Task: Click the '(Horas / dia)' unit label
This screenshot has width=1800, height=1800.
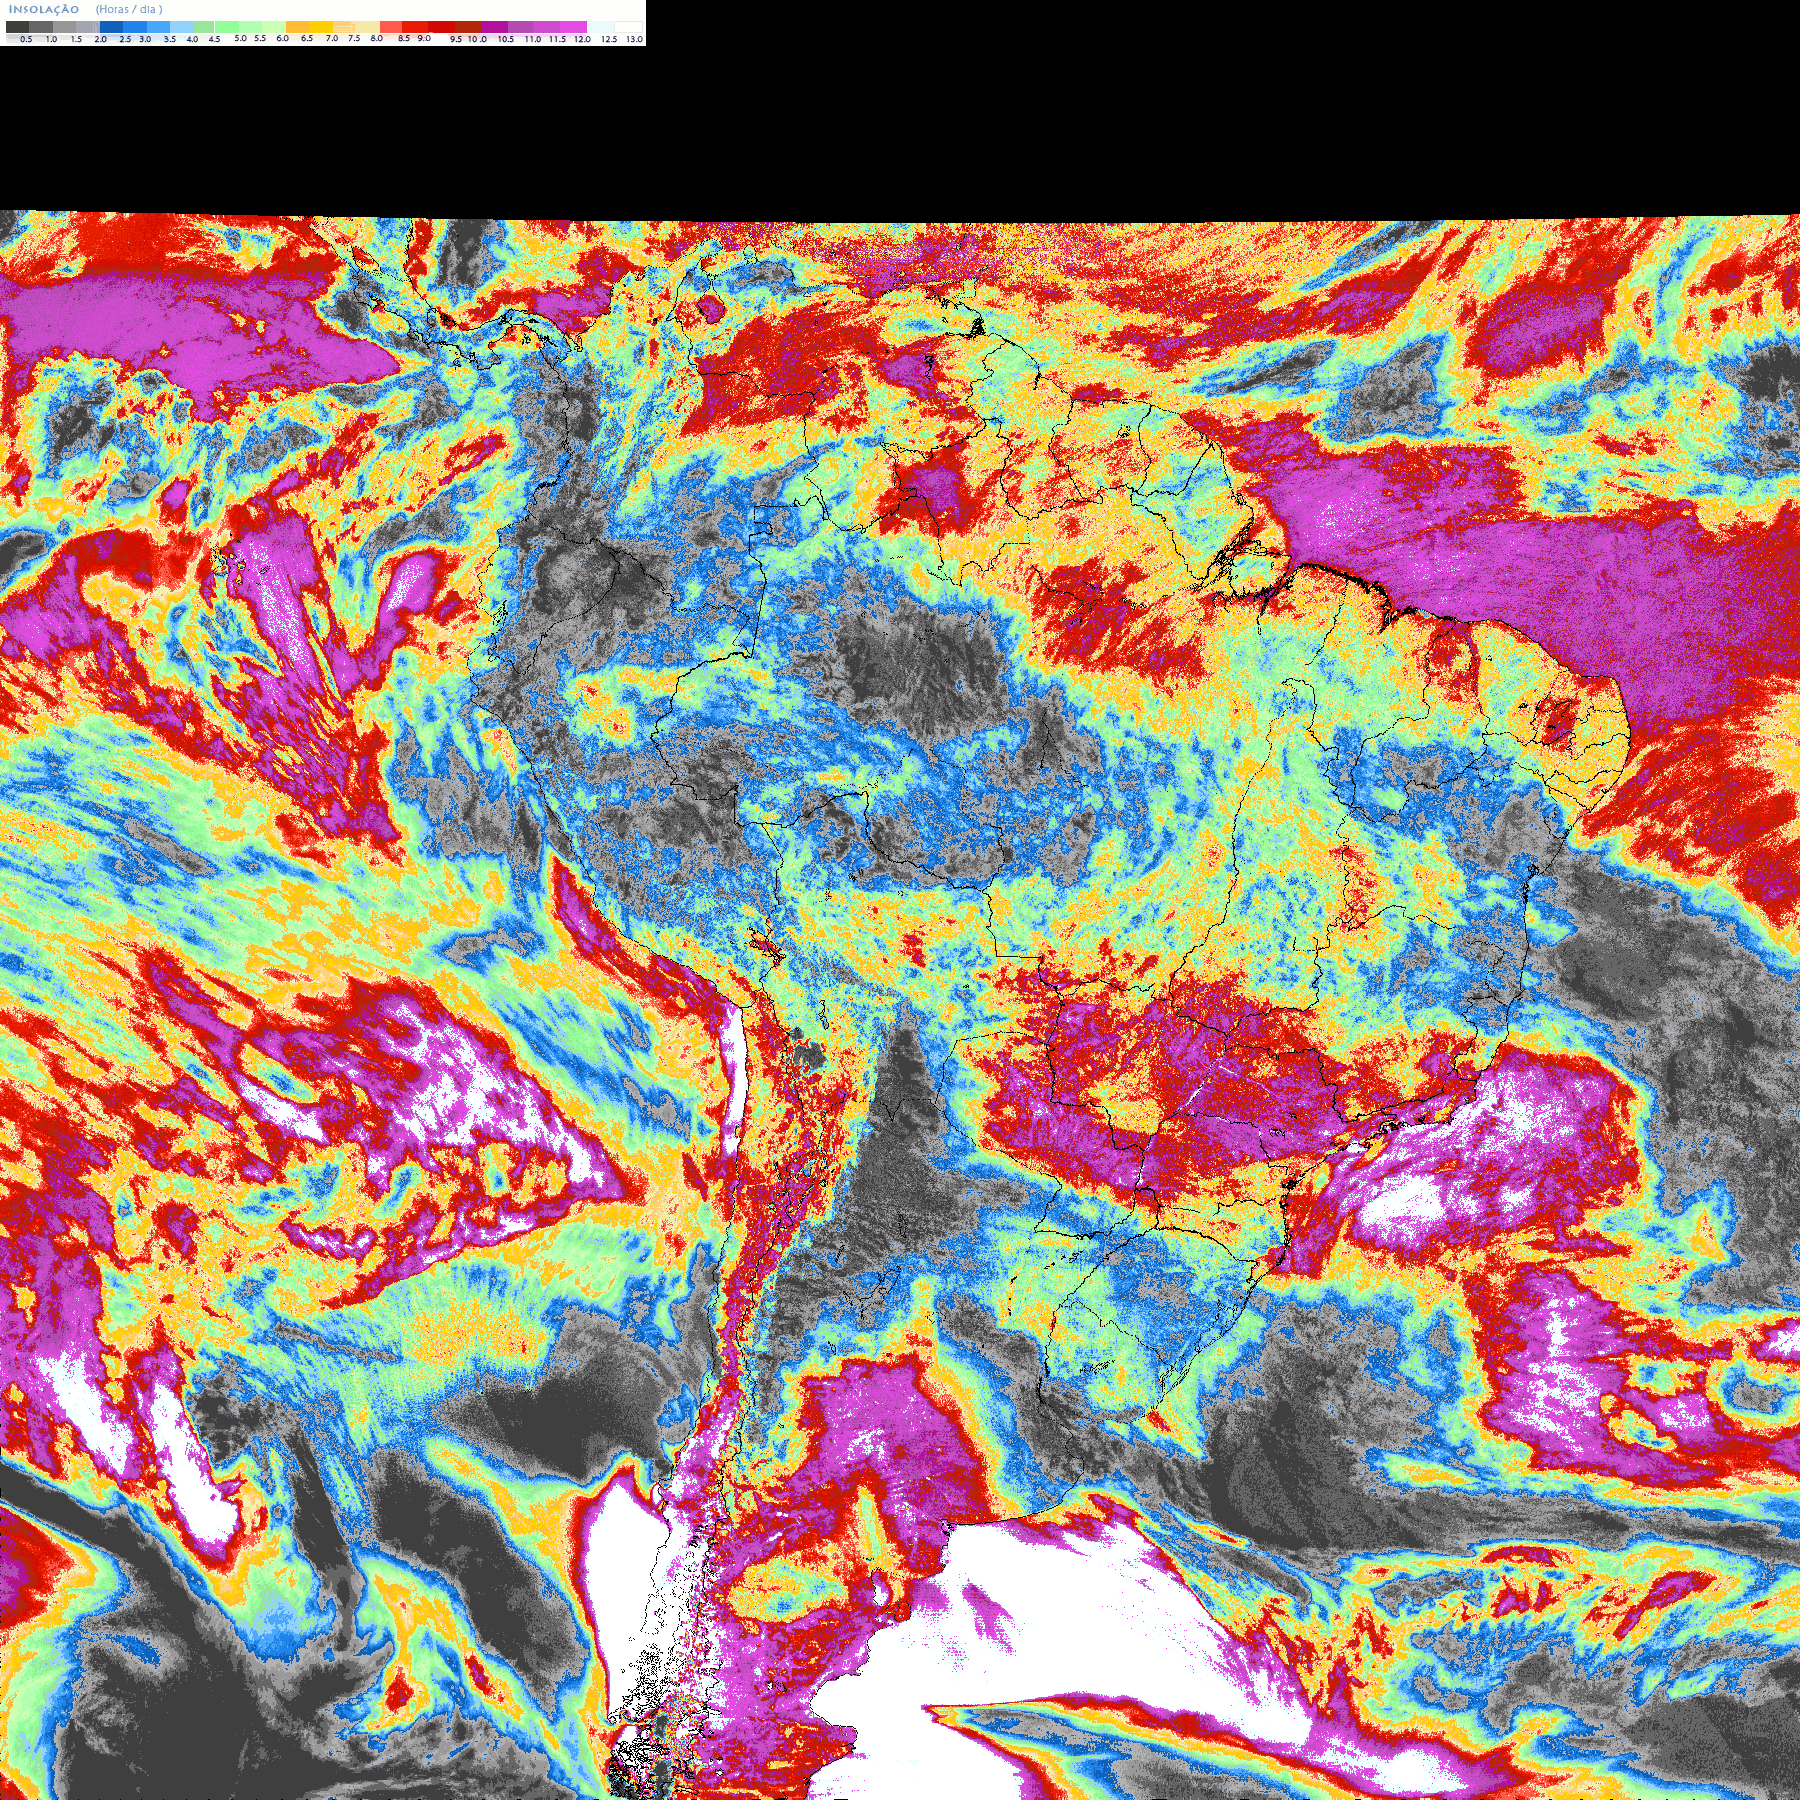Action: click(129, 9)
